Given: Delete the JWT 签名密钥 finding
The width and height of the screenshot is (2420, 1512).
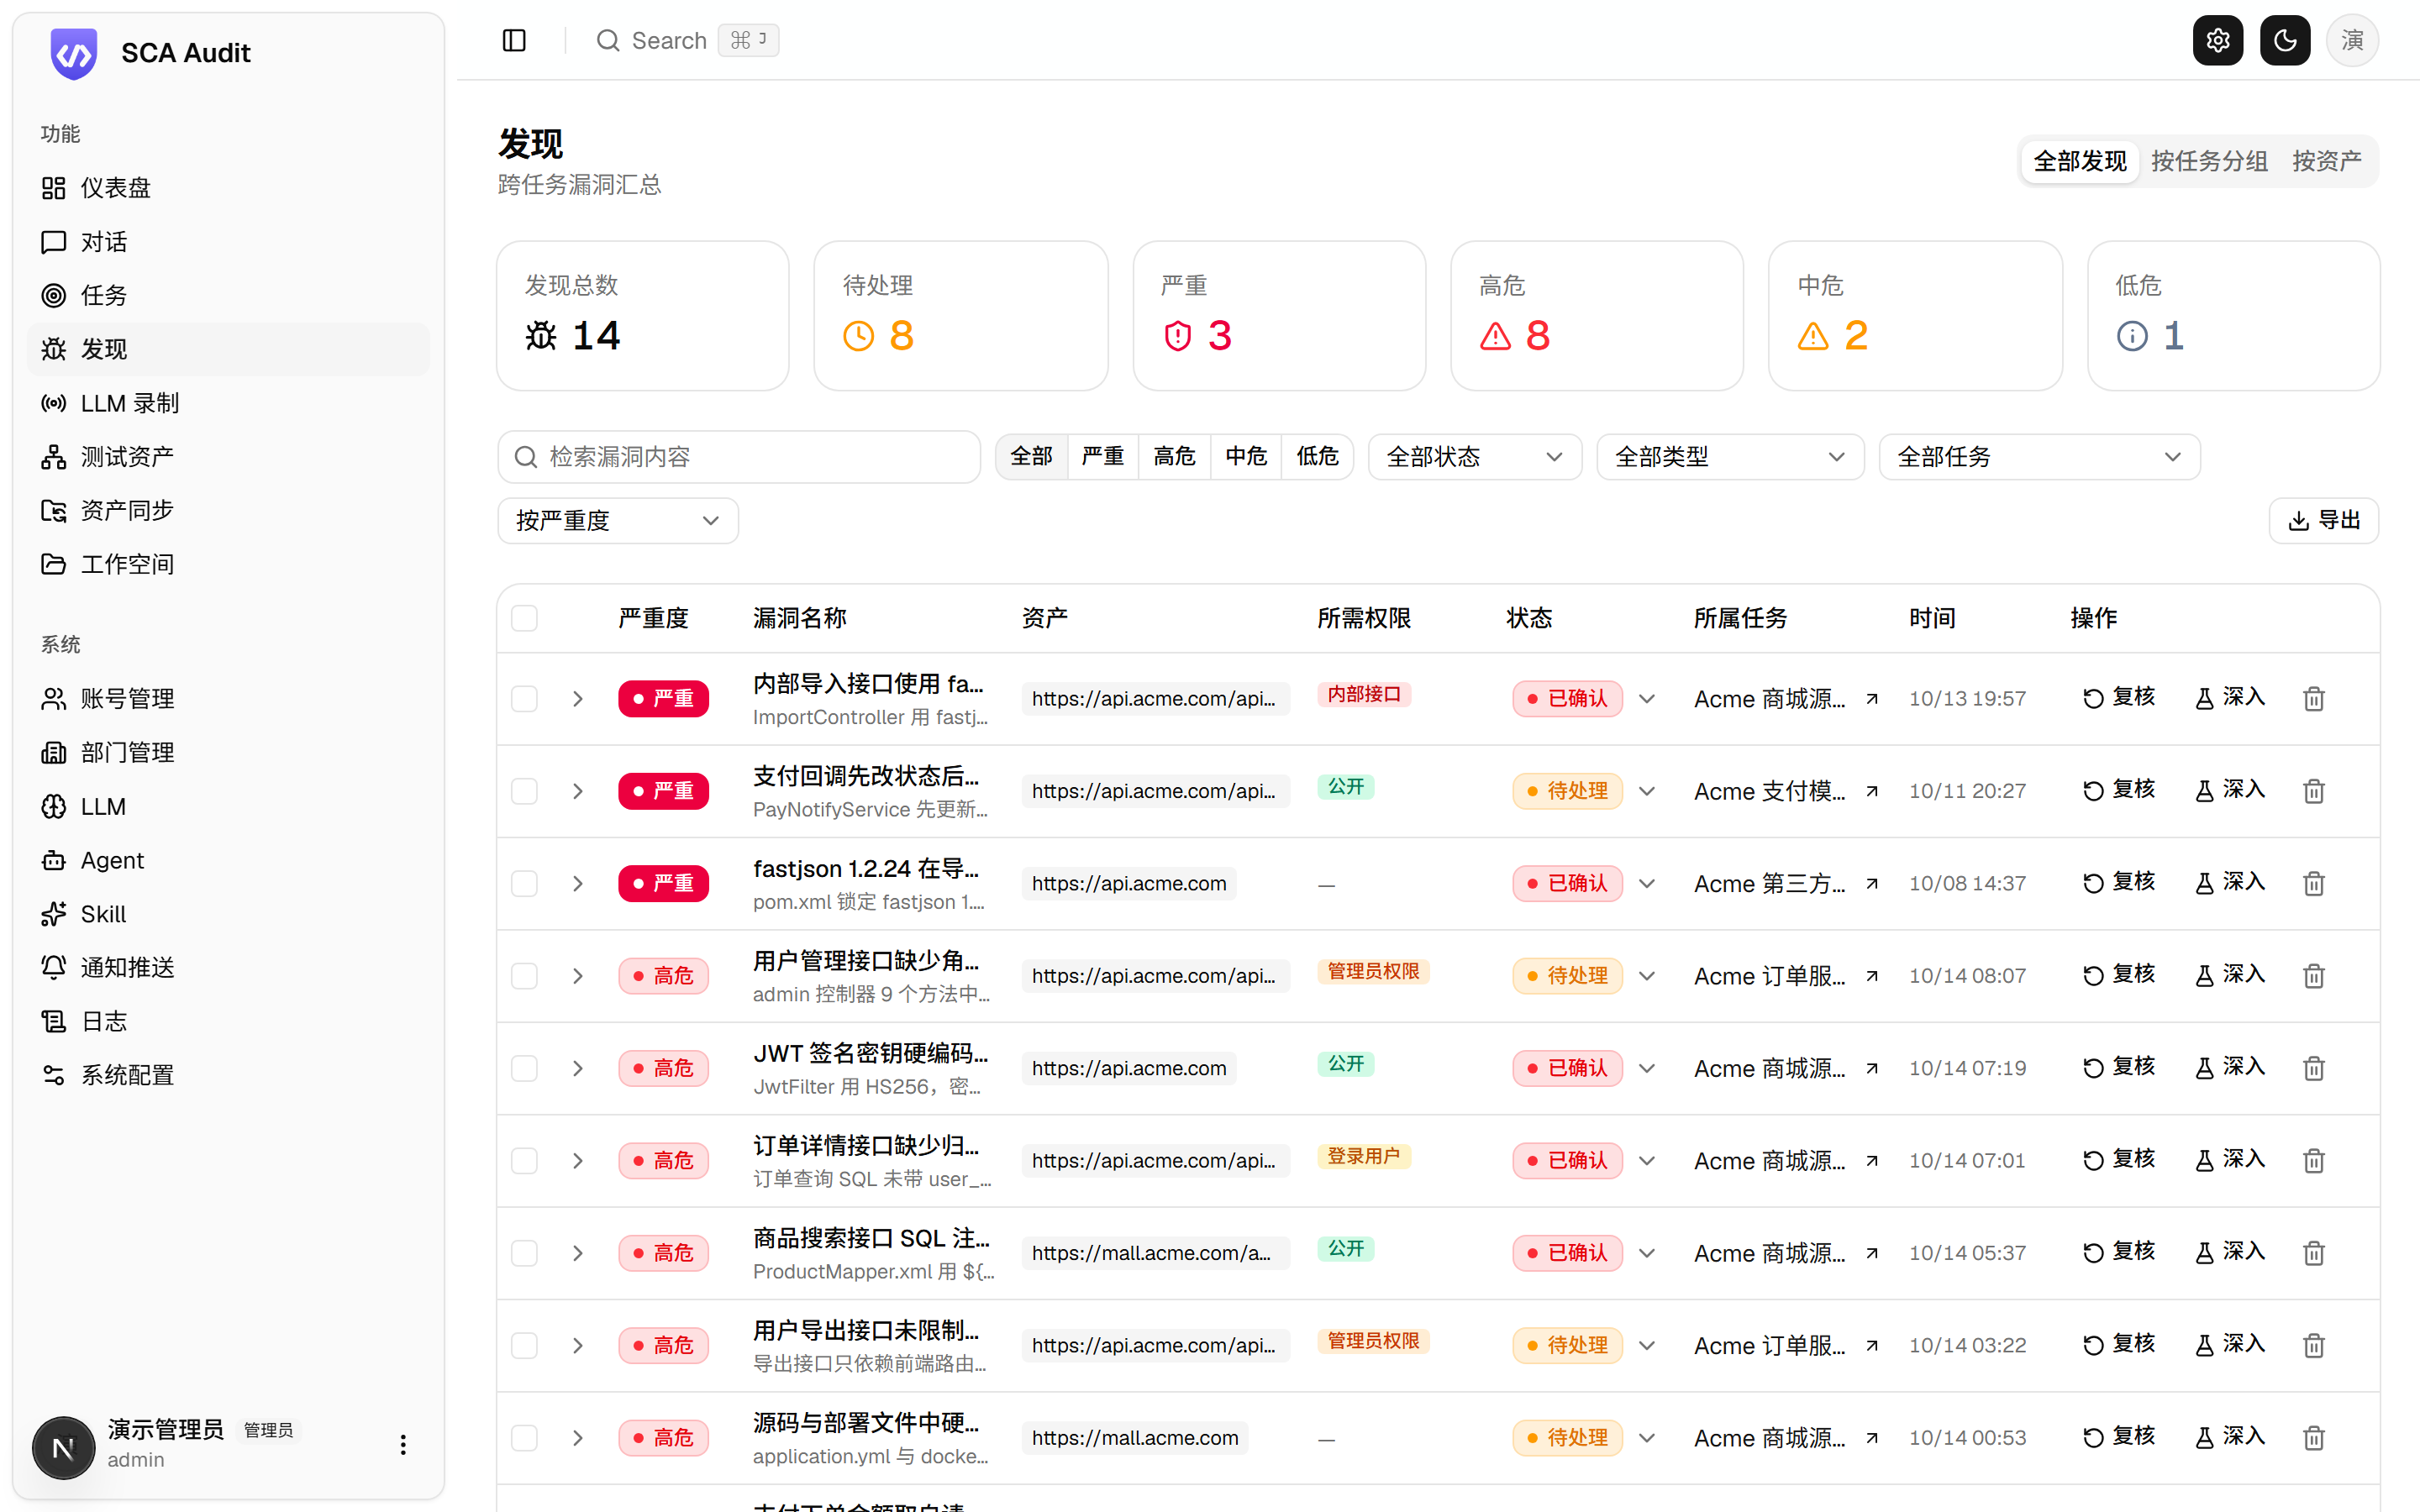Looking at the screenshot, I should (x=2314, y=1068).
